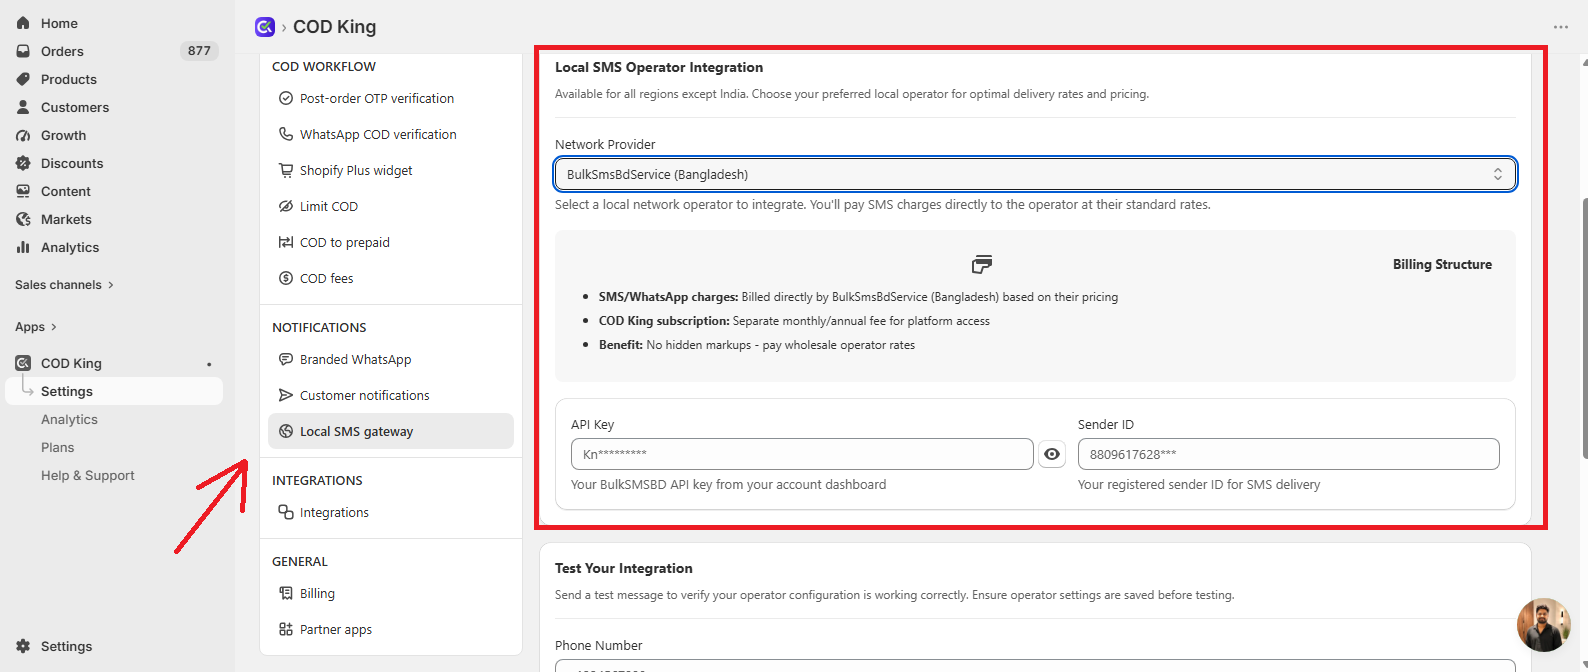Click the Integrations icon
This screenshot has height=672, width=1588.
[x=286, y=512]
